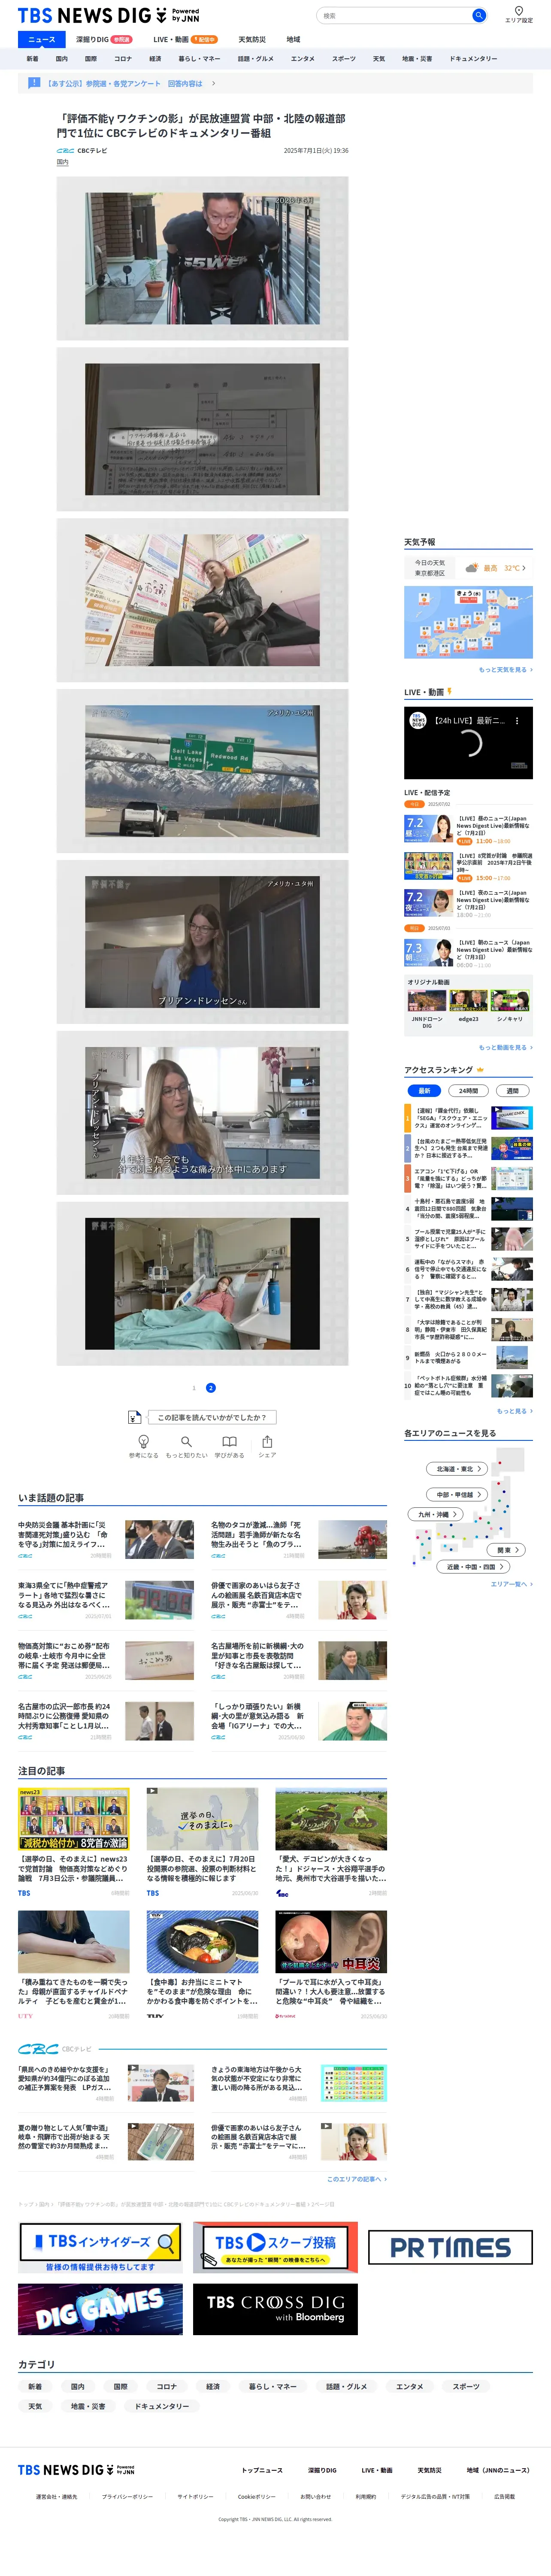Open the 選挙の日、そのまえに featured article image
The height and width of the screenshot is (2576, 551).
tap(202, 1819)
